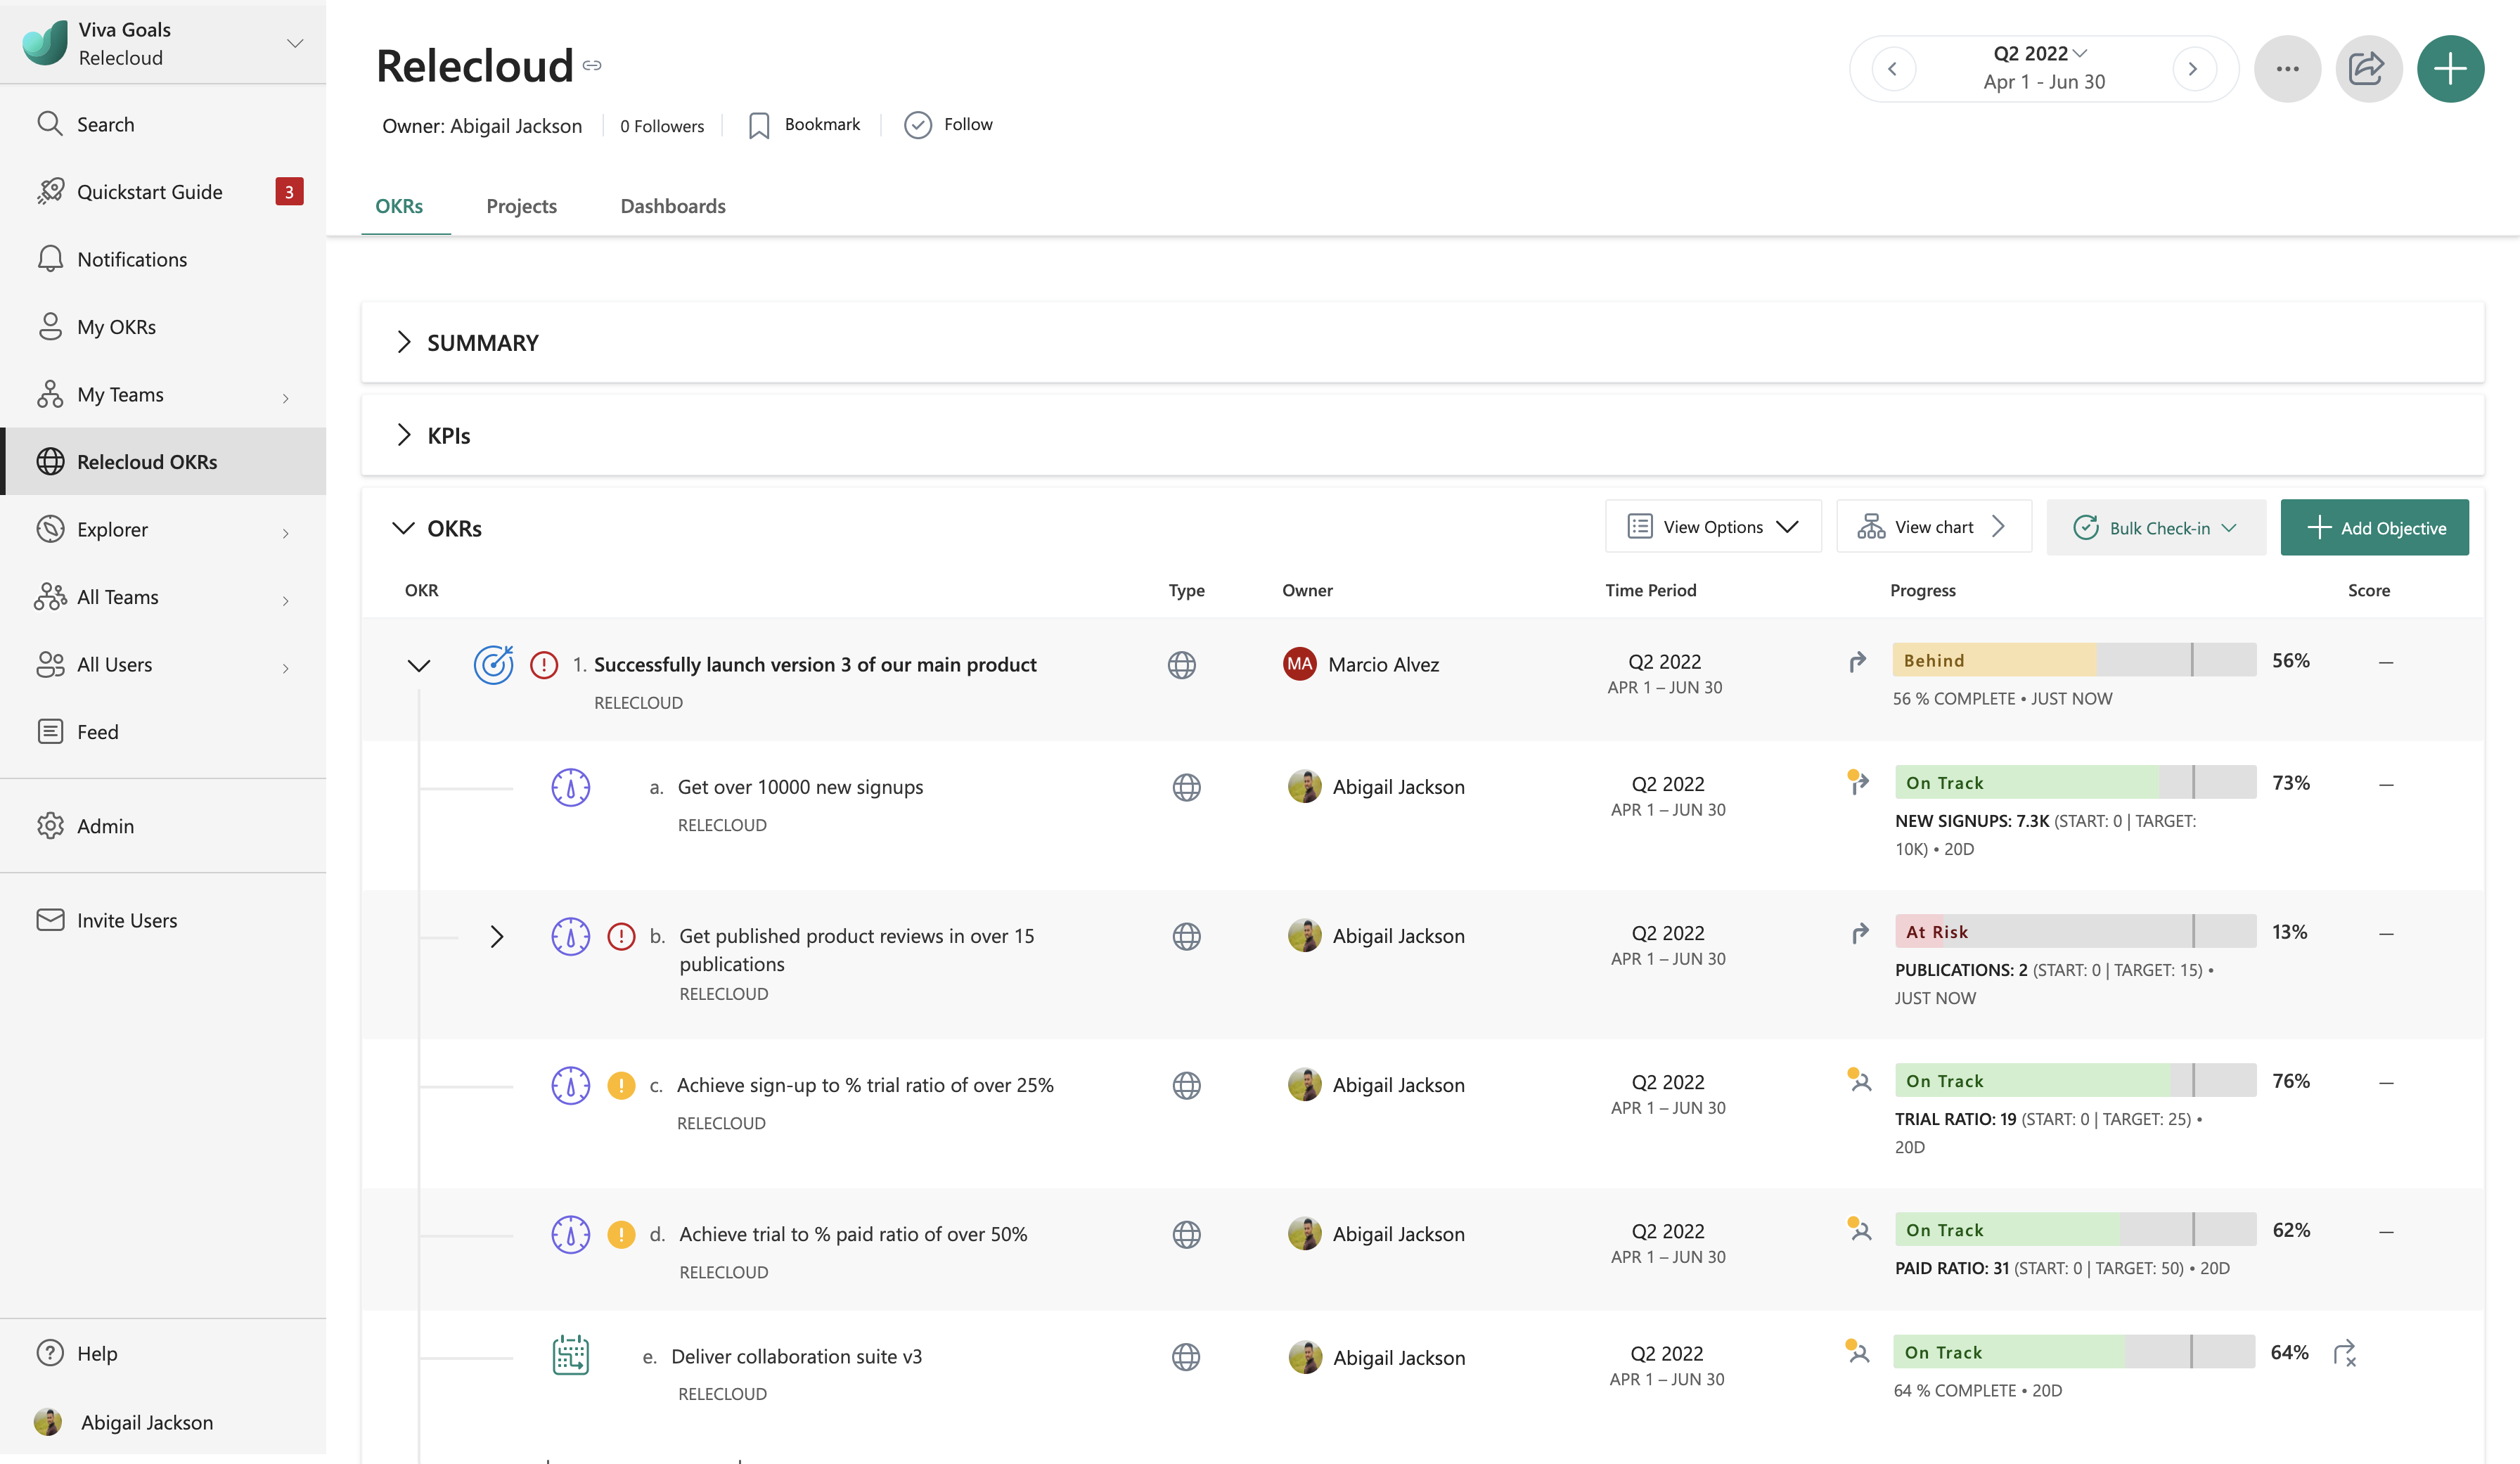The width and height of the screenshot is (2520, 1464).
Task: Expand the published product reviews key result
Action: (497, 936)
